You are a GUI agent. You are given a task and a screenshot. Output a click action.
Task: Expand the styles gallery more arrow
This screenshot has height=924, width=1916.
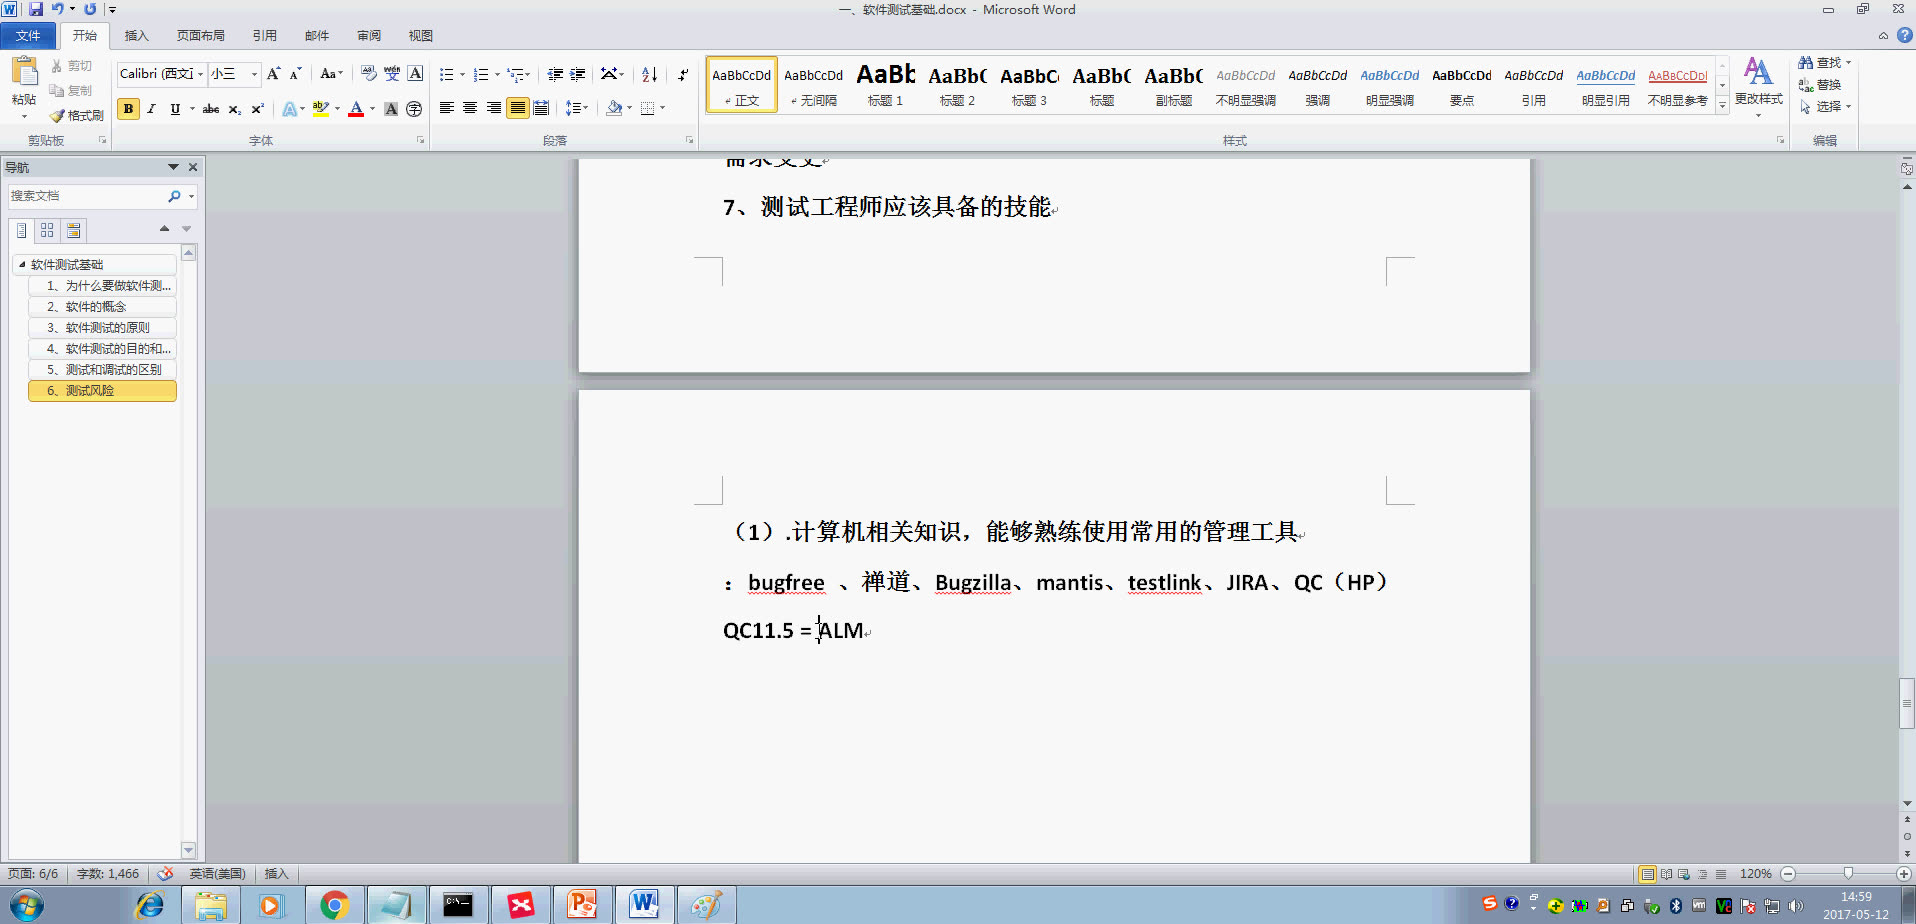pos(1722,106)
